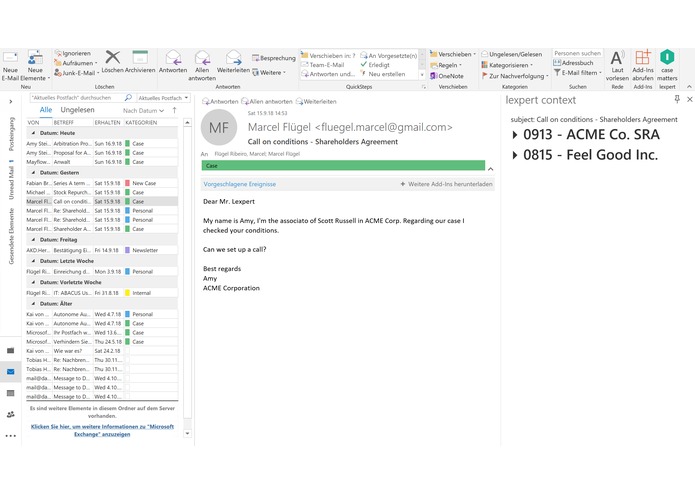
Task: Collapse the message header caret
Action: [x=490, y=169]
